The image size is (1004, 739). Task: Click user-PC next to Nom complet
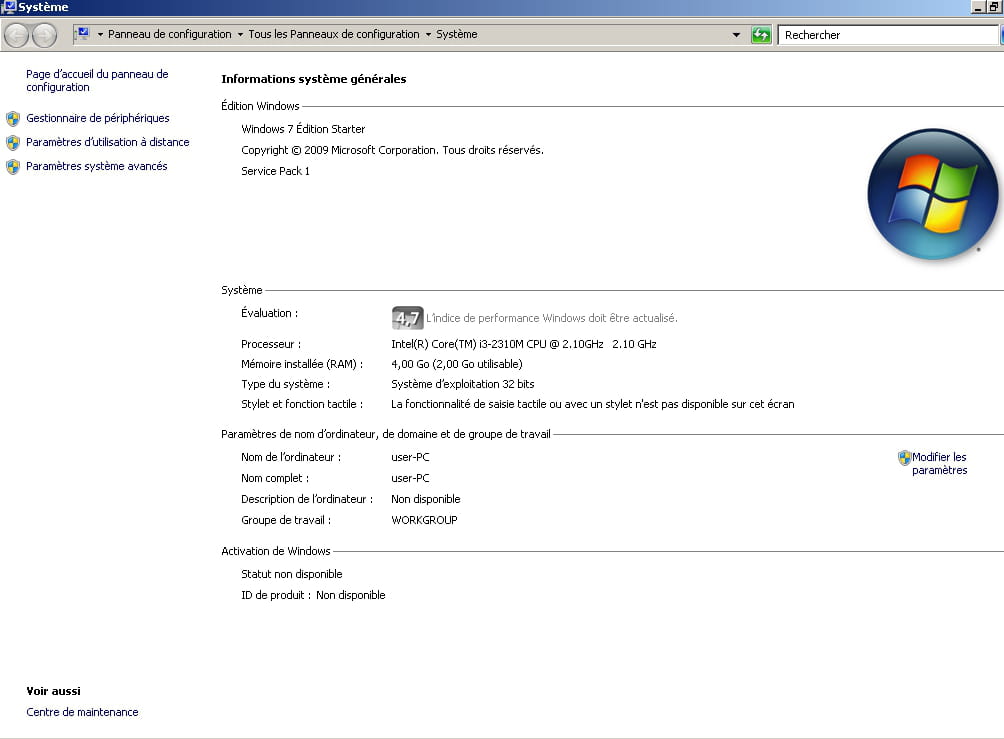410,478
